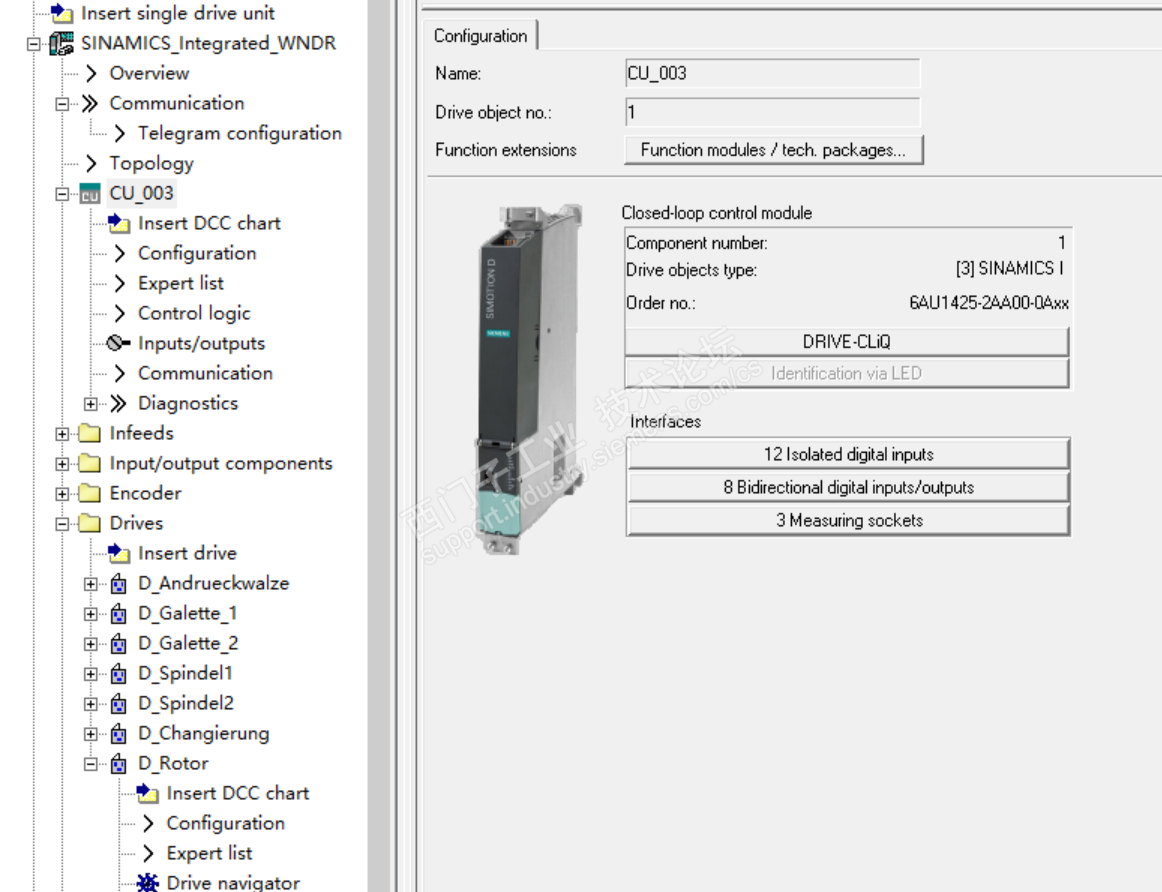Click the Inputs/outputs icon under CU_003
The height and width of the screenshot is (892, 1162).
tap(119, 343)
